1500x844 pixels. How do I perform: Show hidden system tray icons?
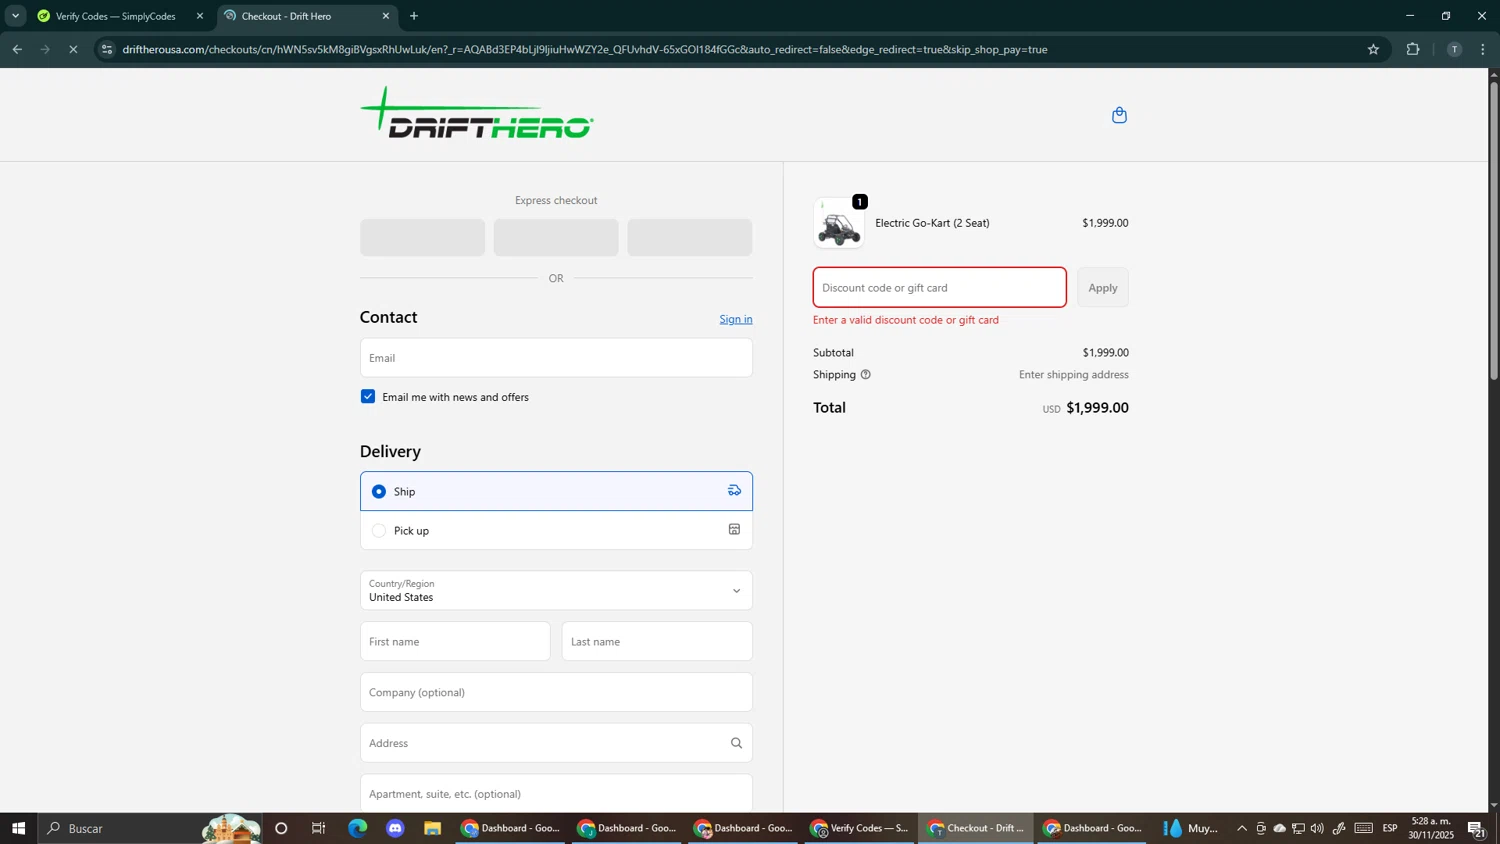pos(1242,828)
